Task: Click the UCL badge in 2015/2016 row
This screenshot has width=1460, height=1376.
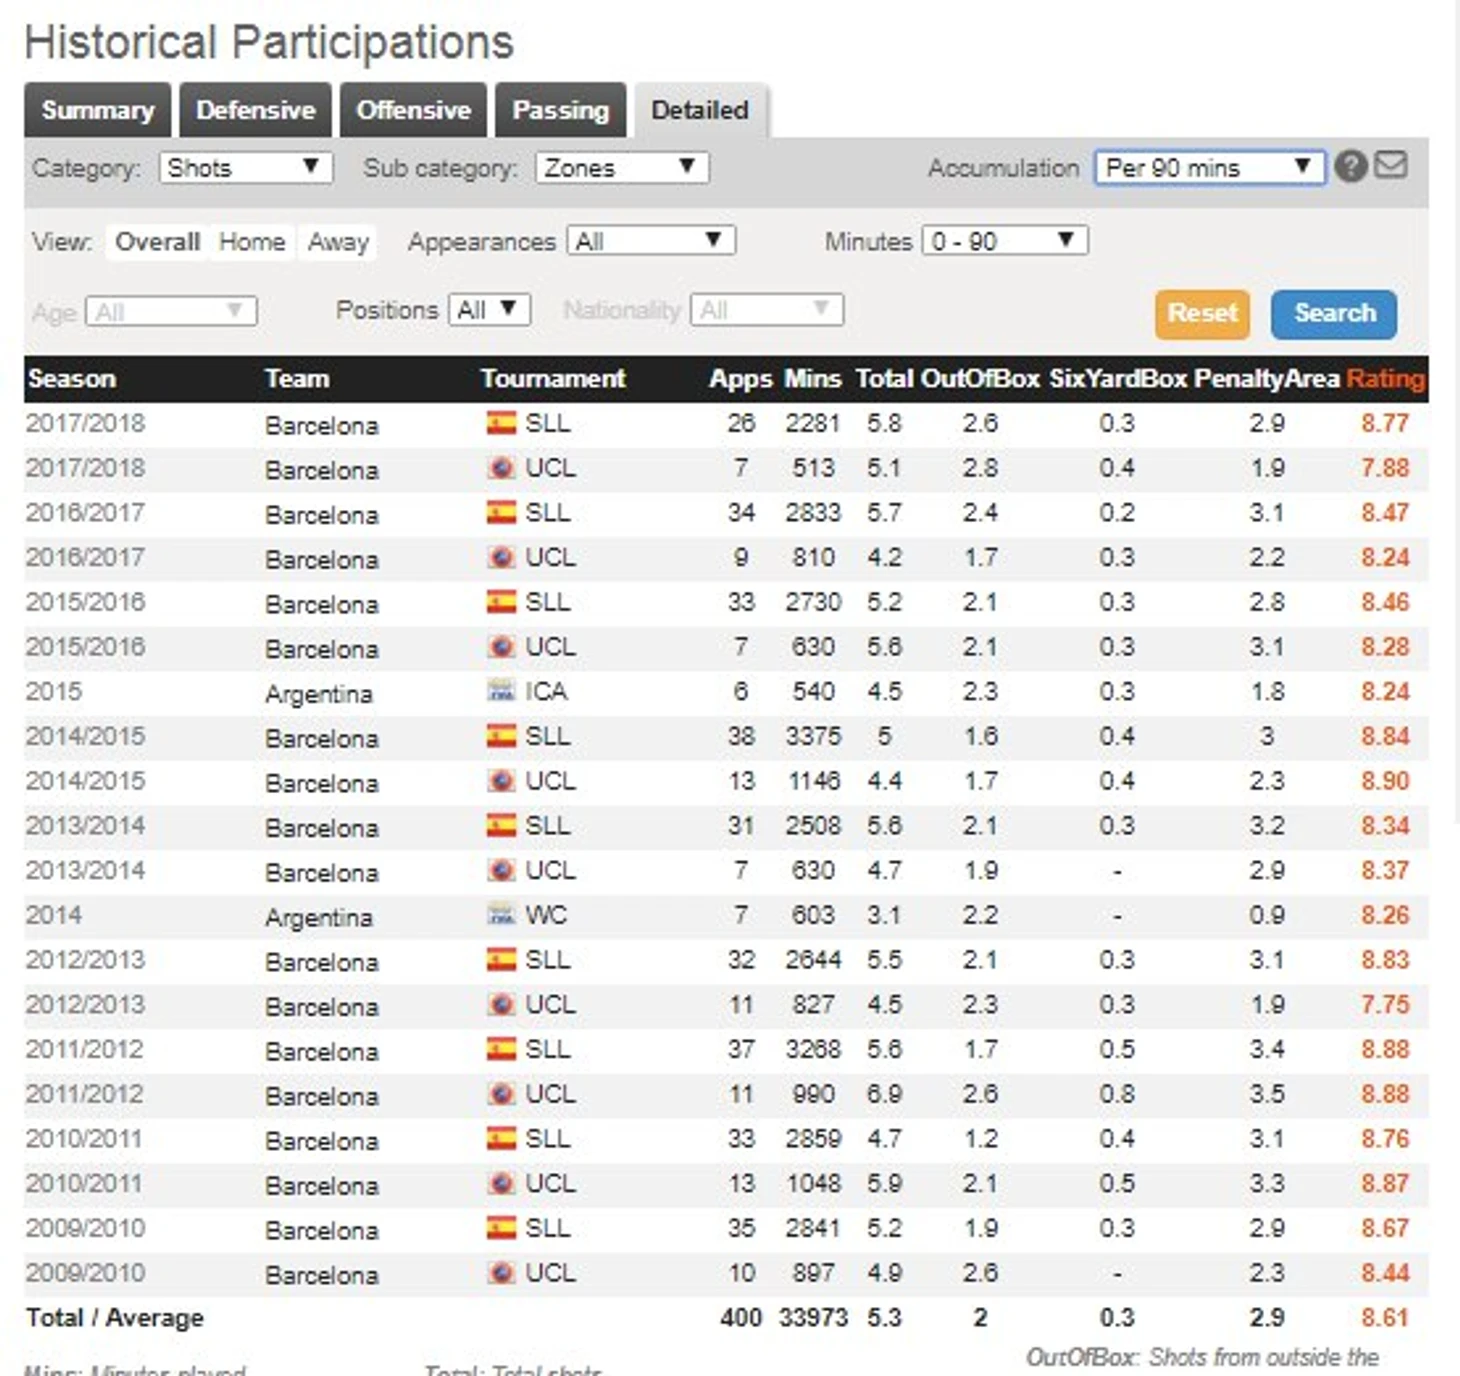Action: click(501, 647)
